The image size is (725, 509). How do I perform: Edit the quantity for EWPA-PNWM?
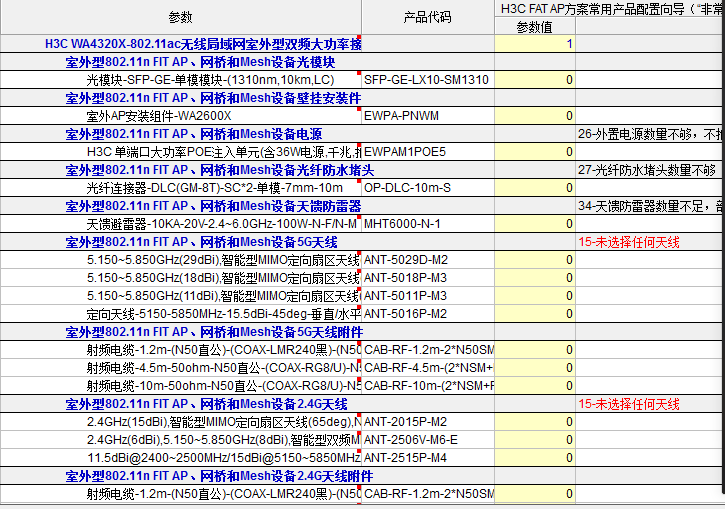[x=535, y=116]
